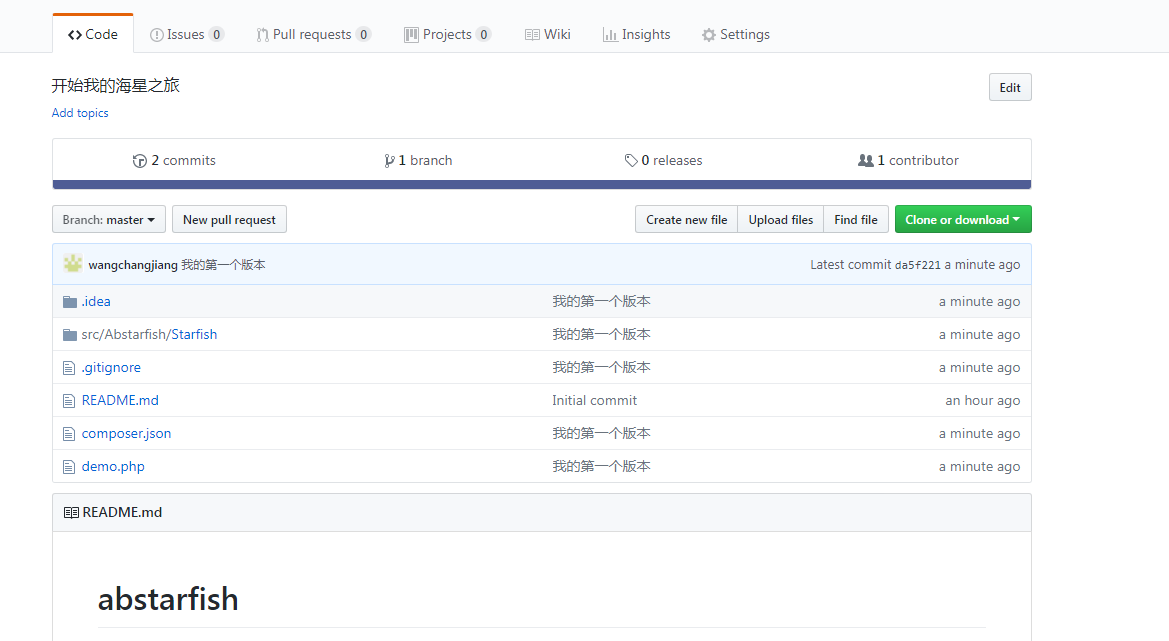
Task: Click the releases tag icon
Action: 631,160
